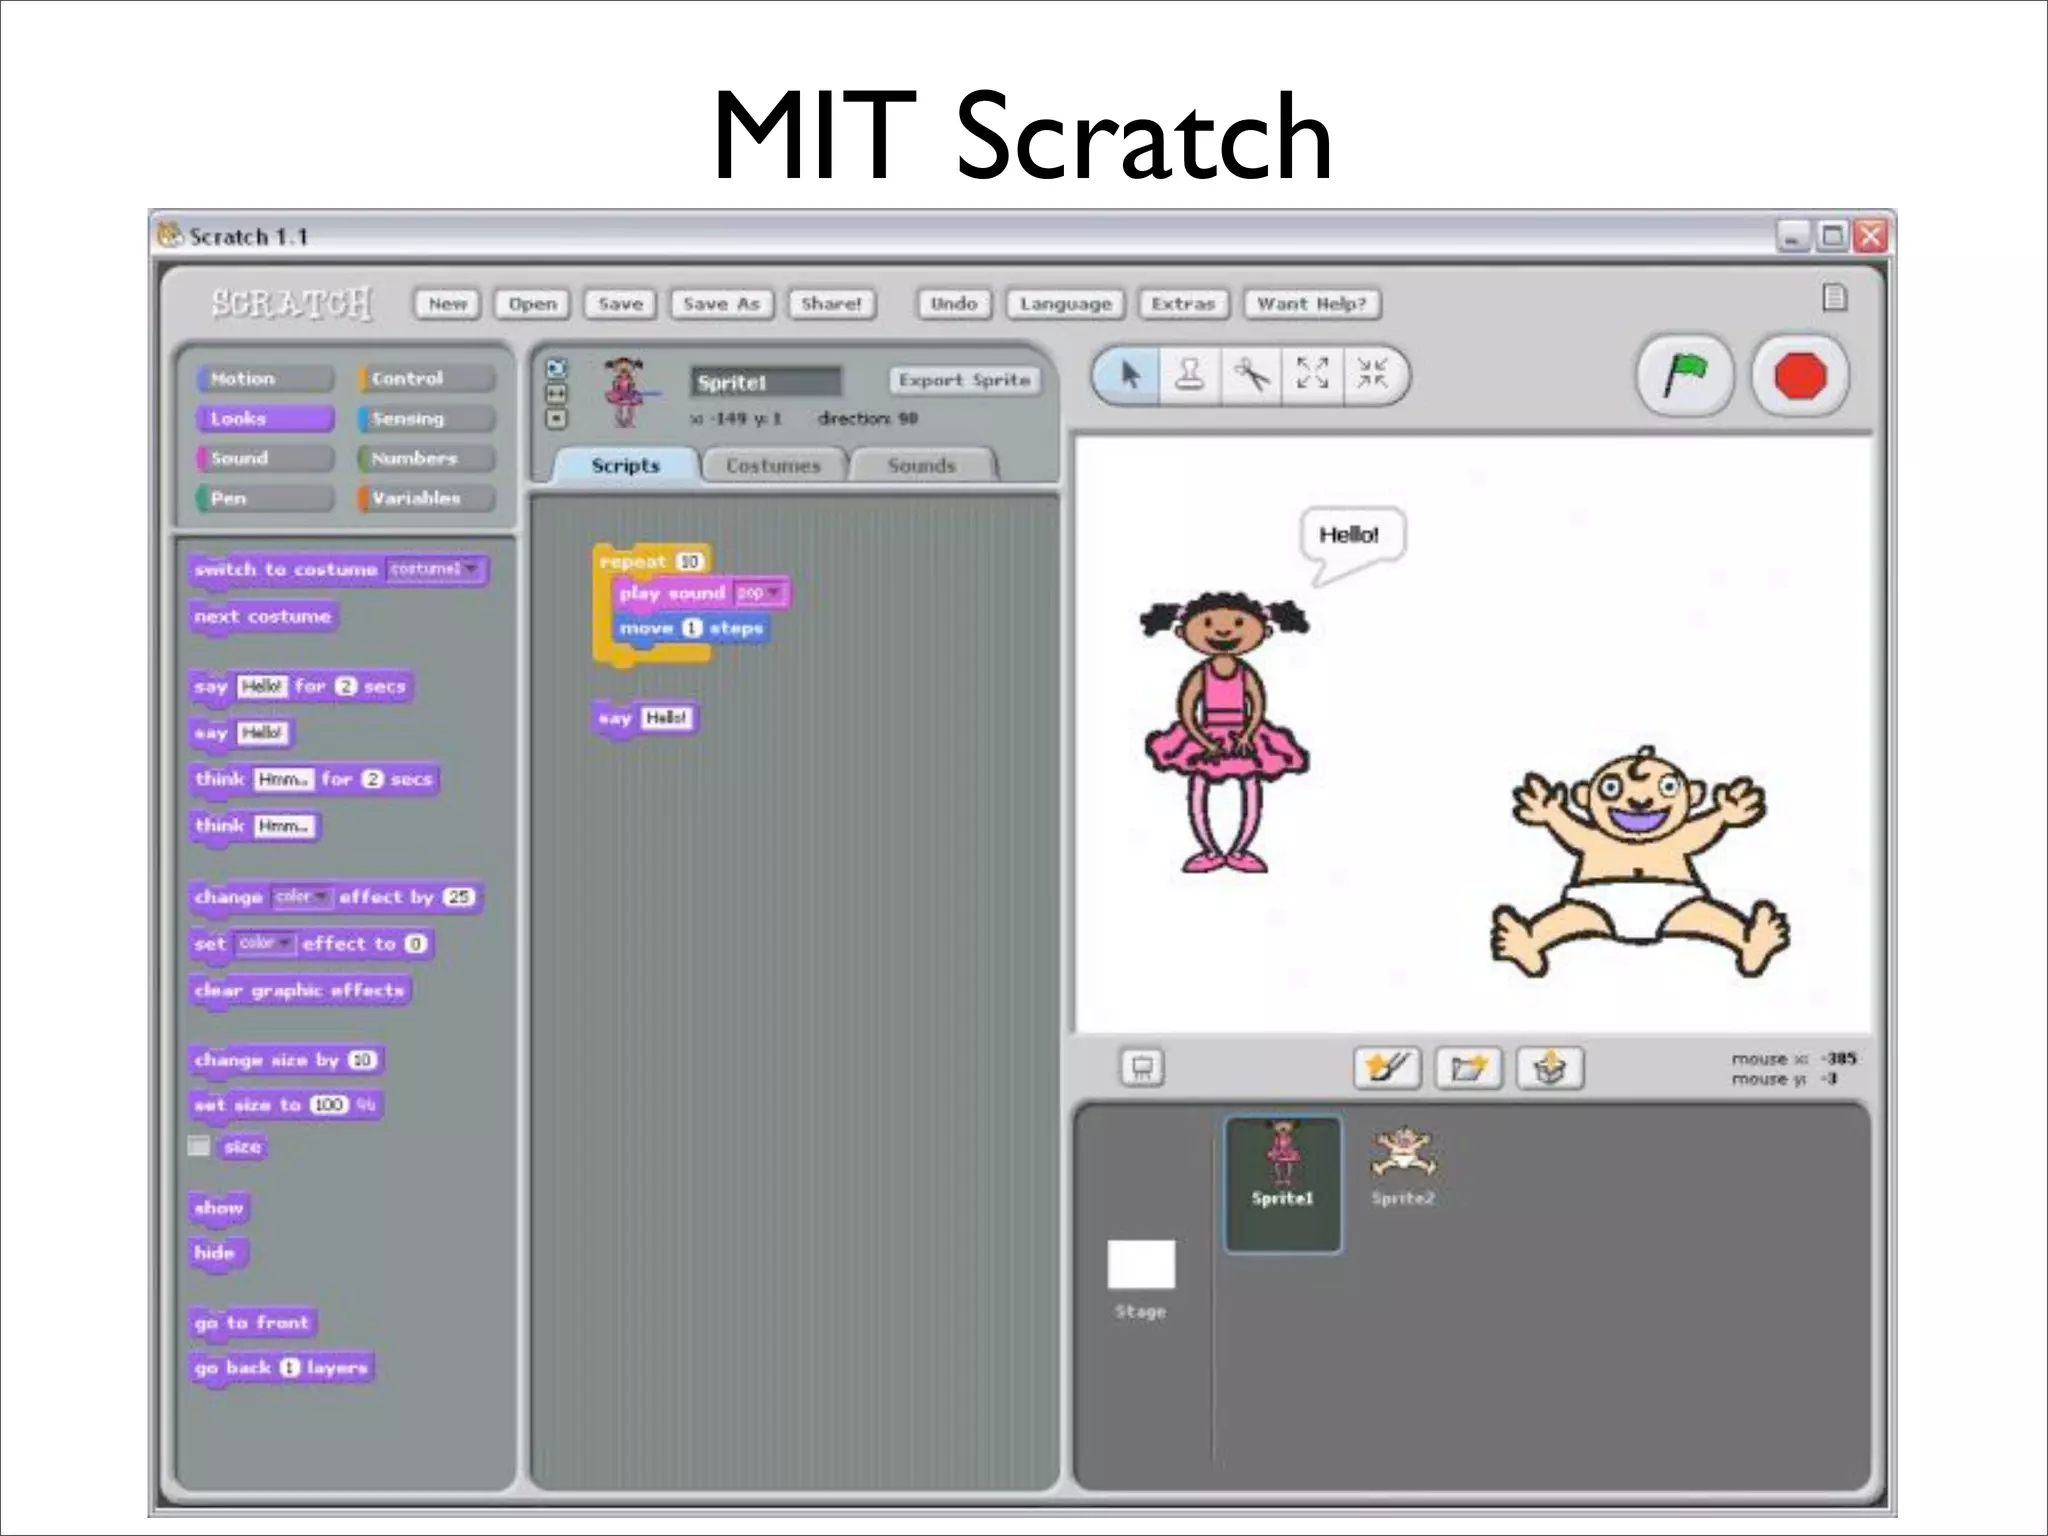Click the Open button
The image size is (2048, 1536).
(532, 304)
